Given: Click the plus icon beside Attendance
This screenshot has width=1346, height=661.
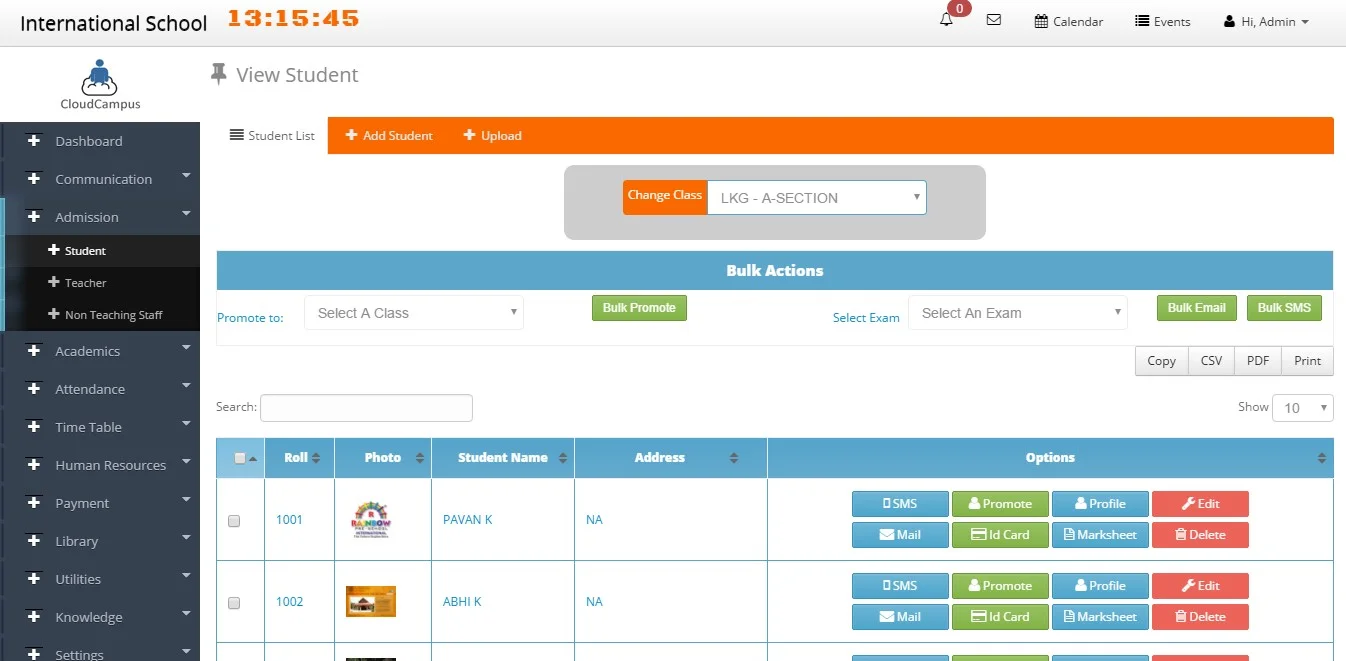Looking at the screenshot, I should [34, 389].
